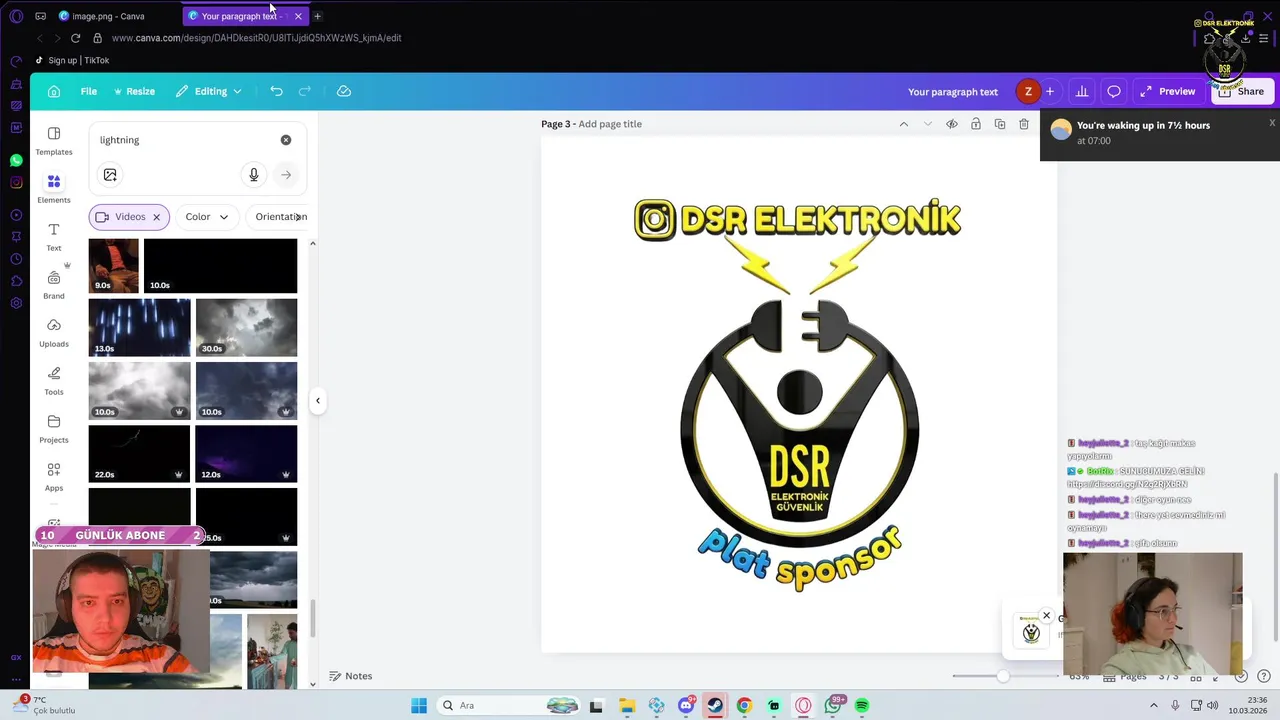Remove the Videos filter chip

[156, 217]
